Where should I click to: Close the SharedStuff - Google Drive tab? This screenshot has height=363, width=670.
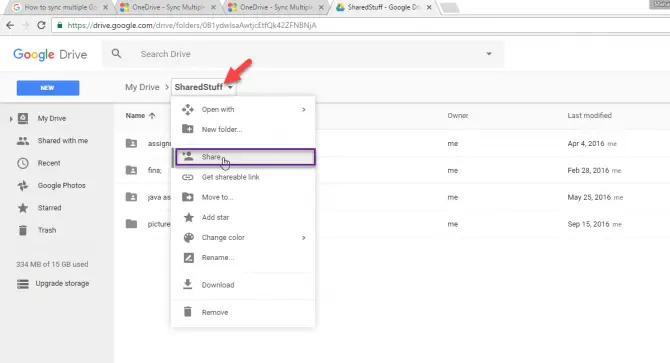[x=429, y=7]
